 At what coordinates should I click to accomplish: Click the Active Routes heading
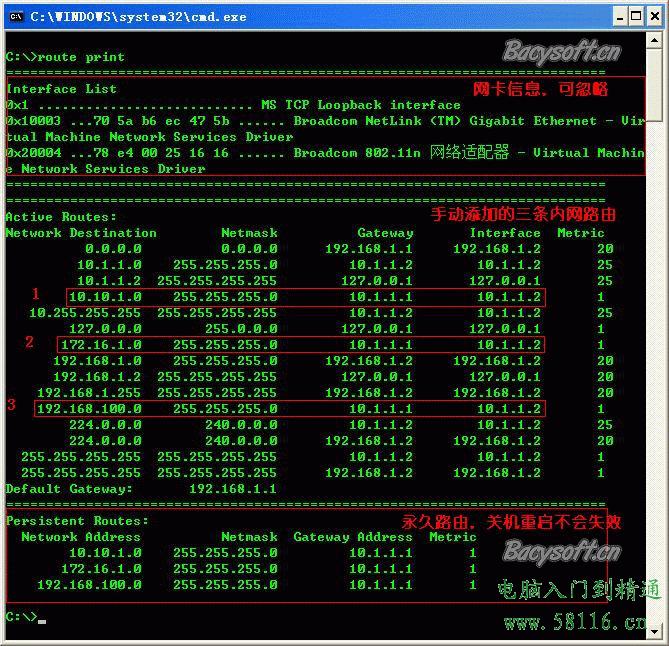[61, 217]
